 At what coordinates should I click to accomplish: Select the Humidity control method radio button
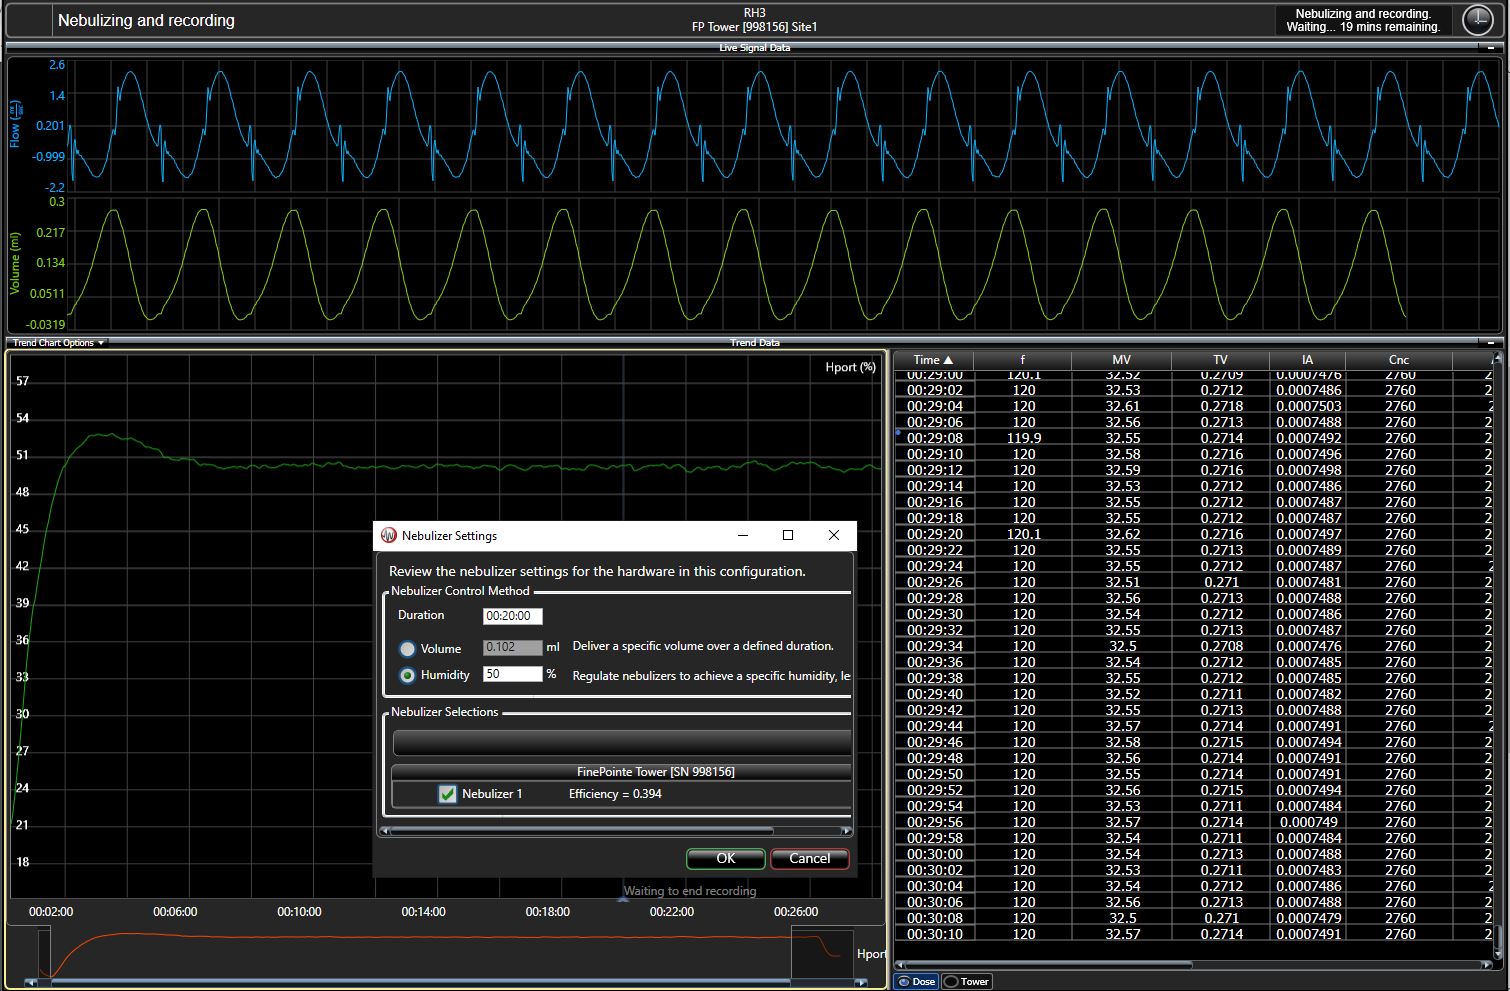[407, 676]
